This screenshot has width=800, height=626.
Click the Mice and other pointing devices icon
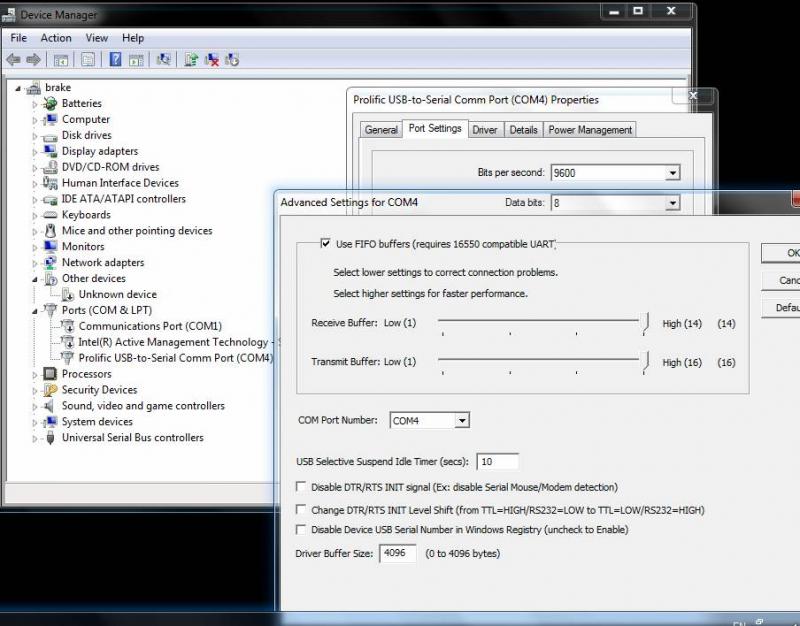tap(50, 231)
